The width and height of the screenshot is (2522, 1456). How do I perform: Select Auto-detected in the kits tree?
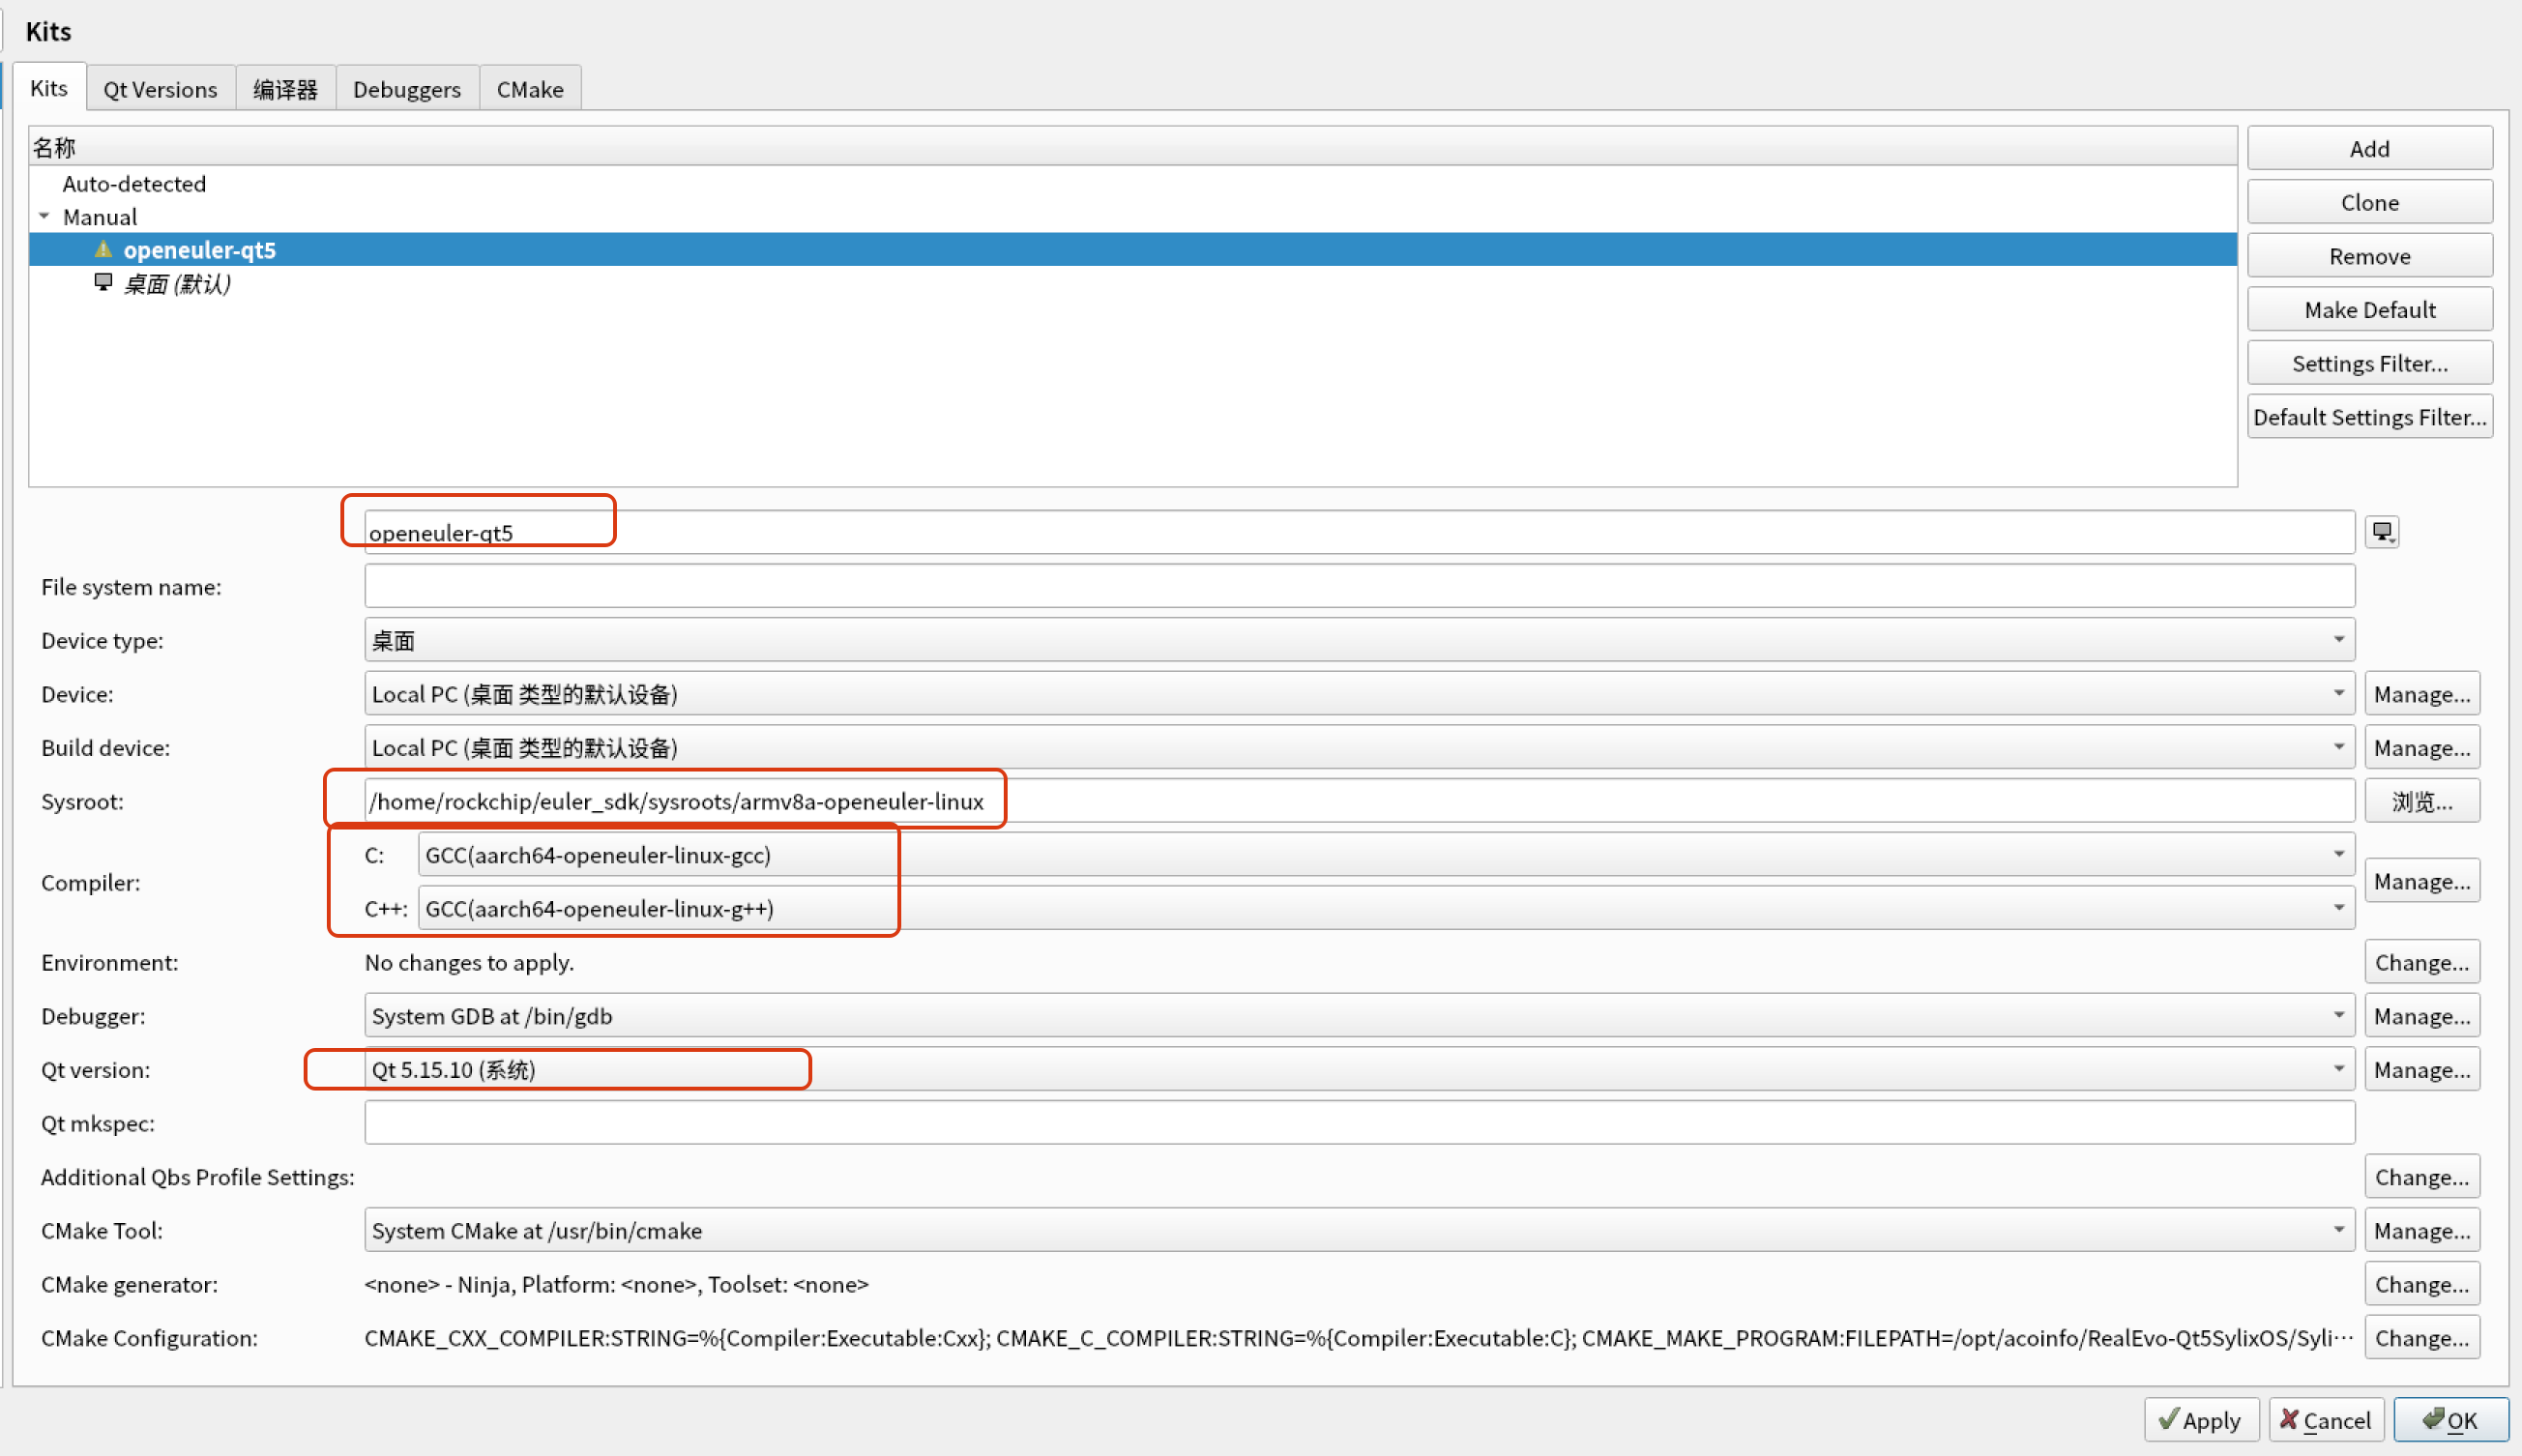(x=134, y=183)
